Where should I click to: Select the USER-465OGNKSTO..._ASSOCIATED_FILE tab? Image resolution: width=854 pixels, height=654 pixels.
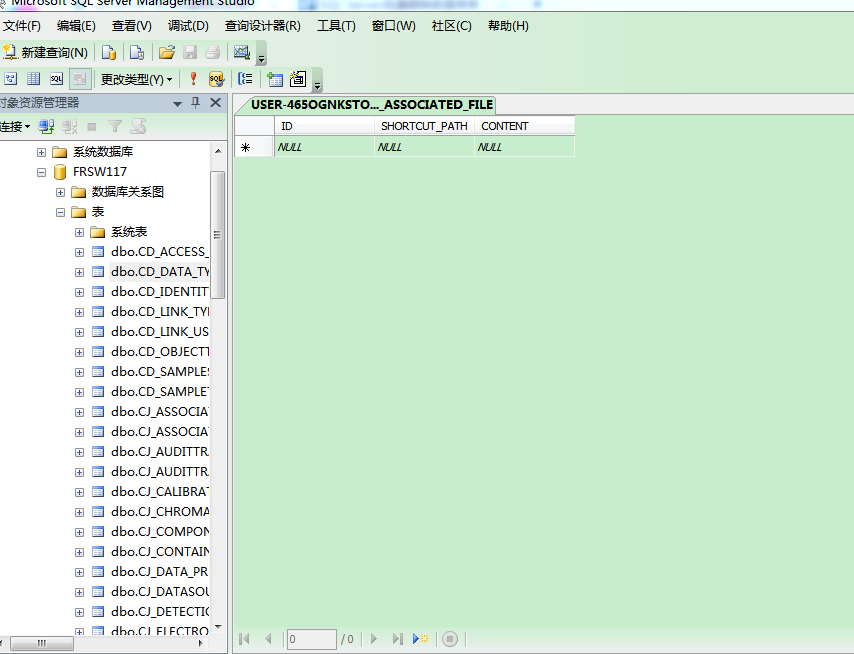tap(372, 105)
